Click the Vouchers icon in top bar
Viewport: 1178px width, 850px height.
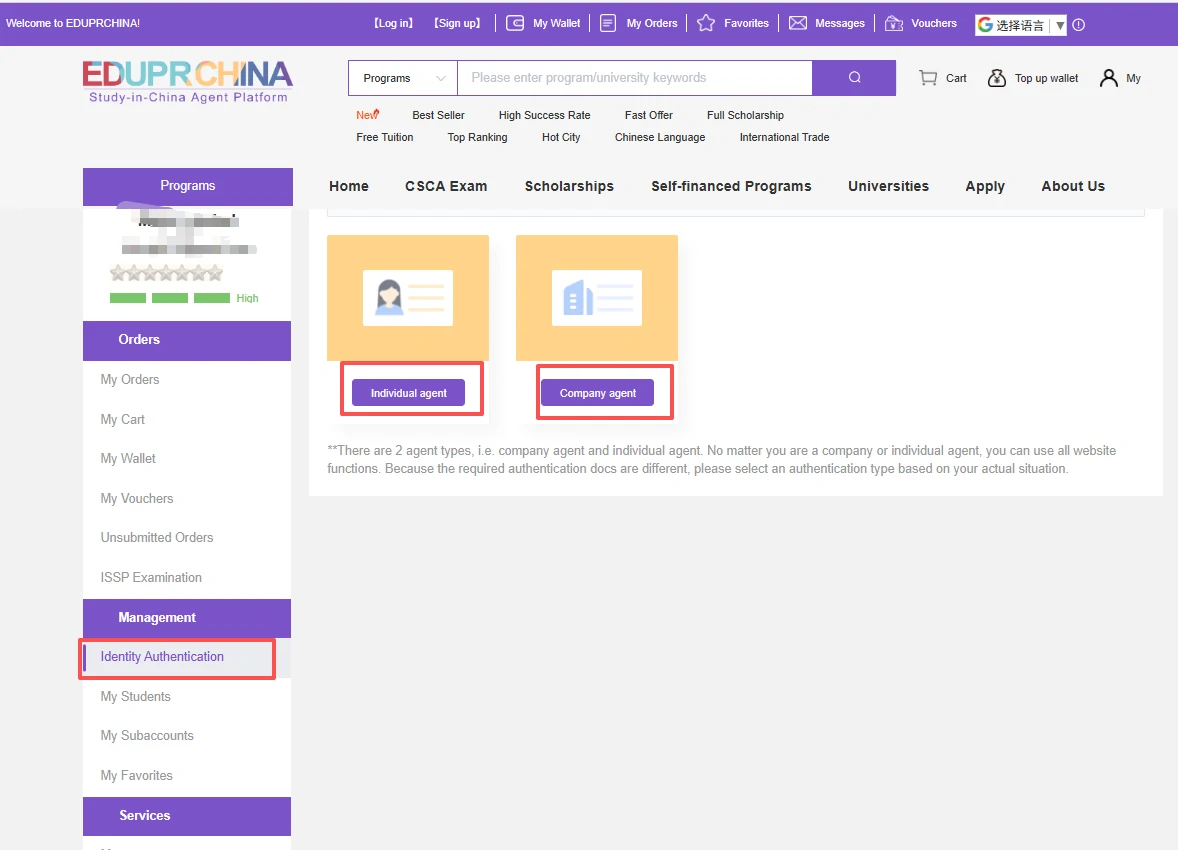[x=894, y=23]
